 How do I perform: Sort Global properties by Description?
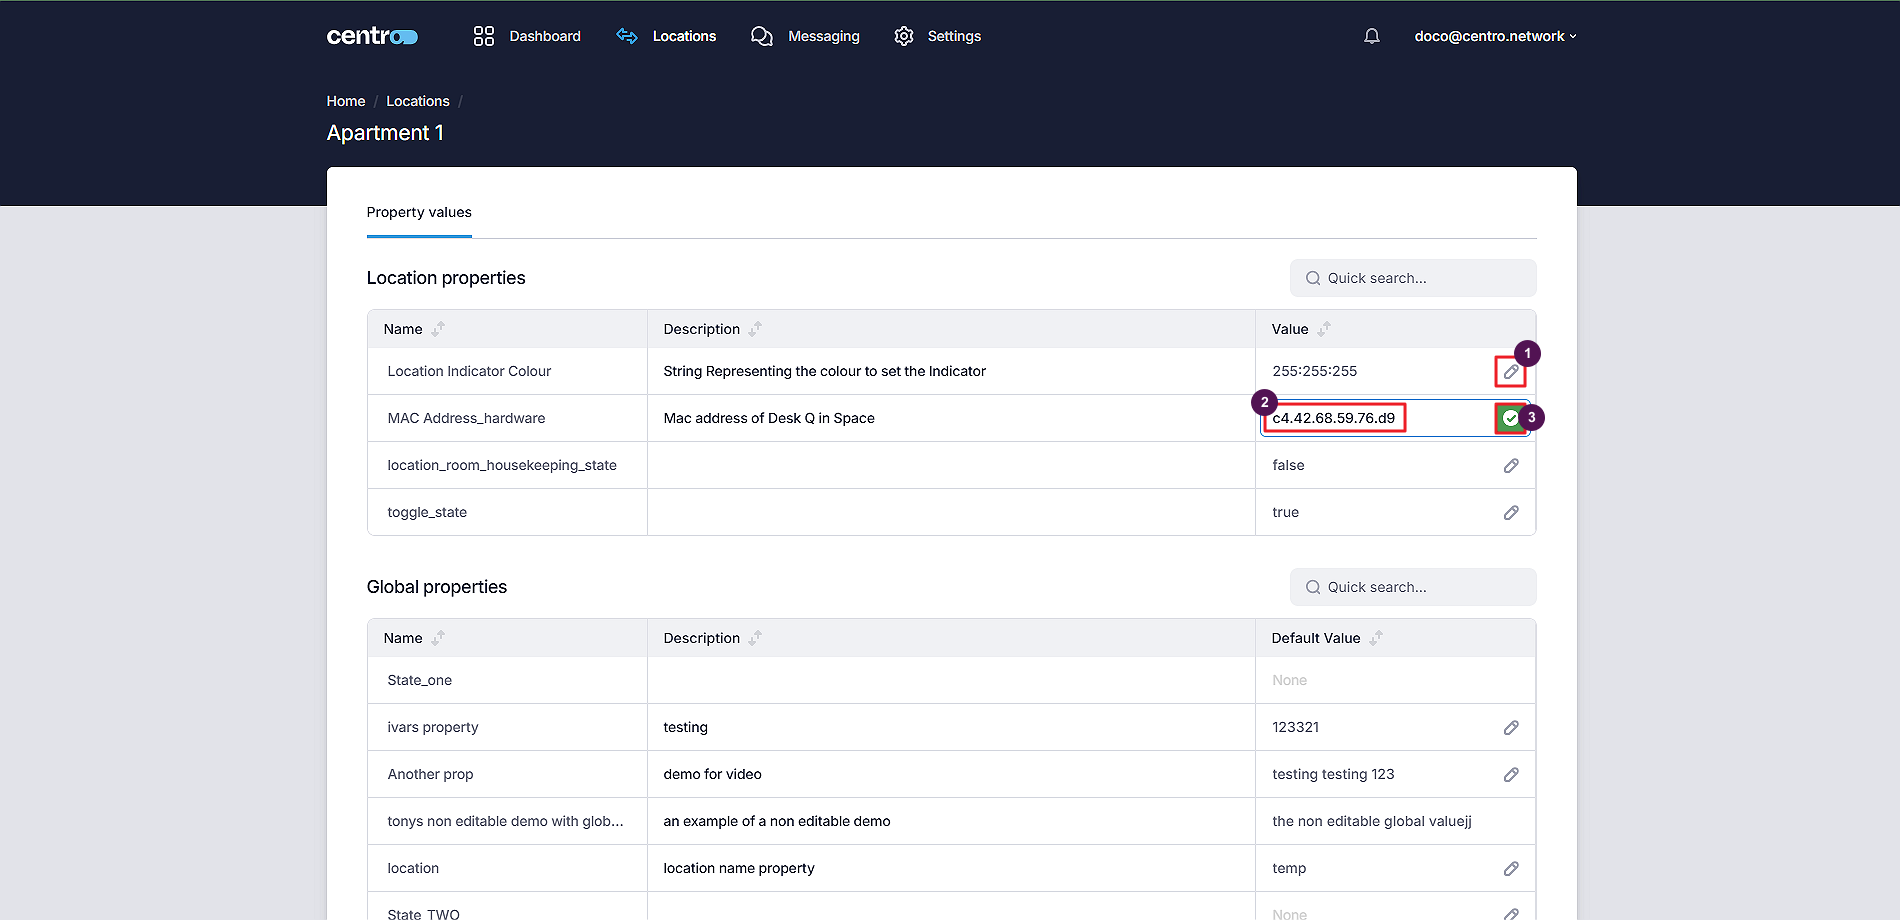[755, 638]
